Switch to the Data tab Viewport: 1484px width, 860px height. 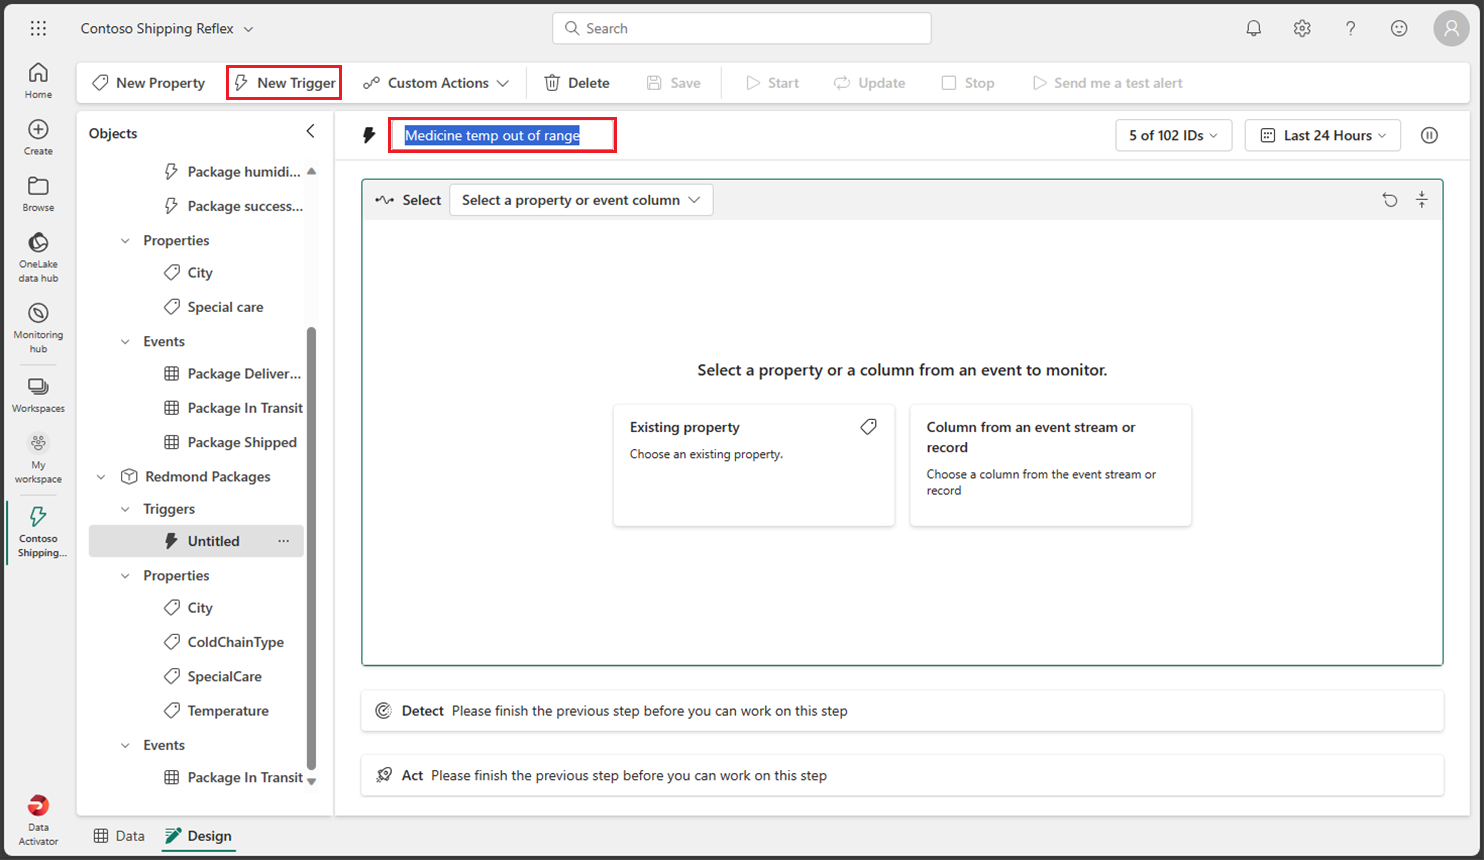pyautogui.click(x=119, y=836)
